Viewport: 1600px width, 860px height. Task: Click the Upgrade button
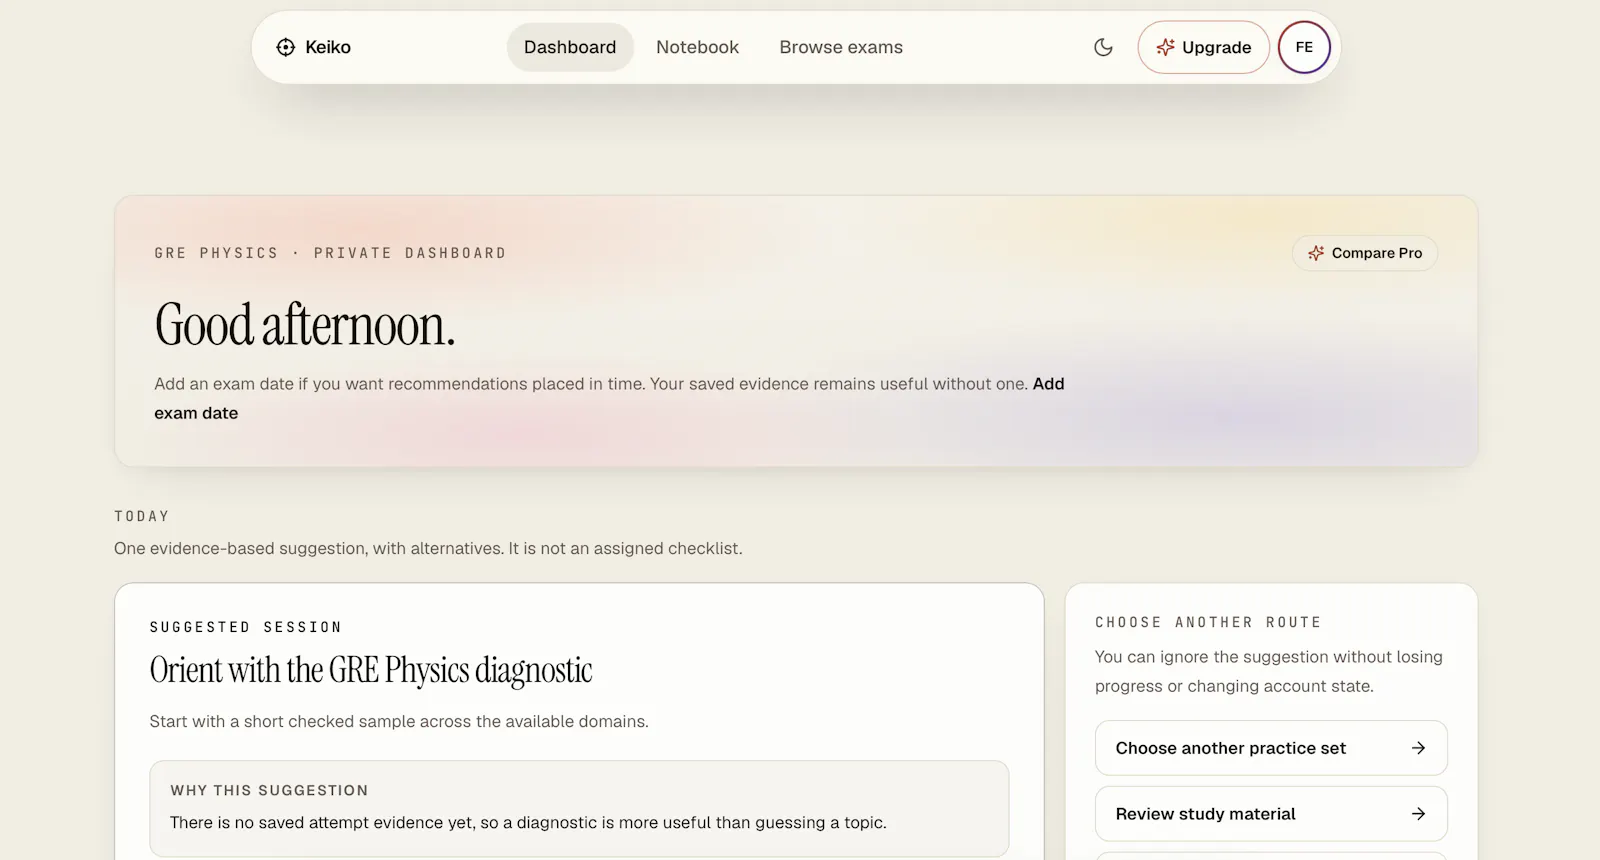pos(1204,47)
